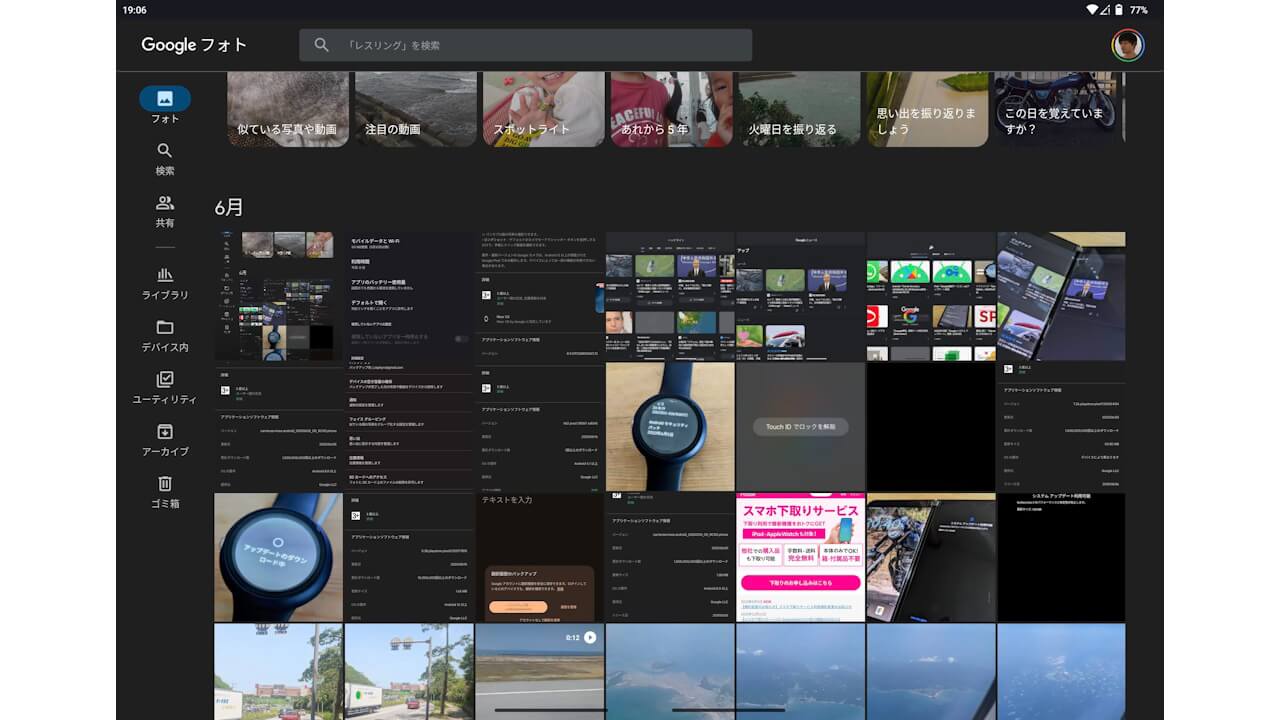This screenshot has height=720, width=1280.
Task: Open the ゴミ箱 (Trash) icon
Action: coord(165,484)
